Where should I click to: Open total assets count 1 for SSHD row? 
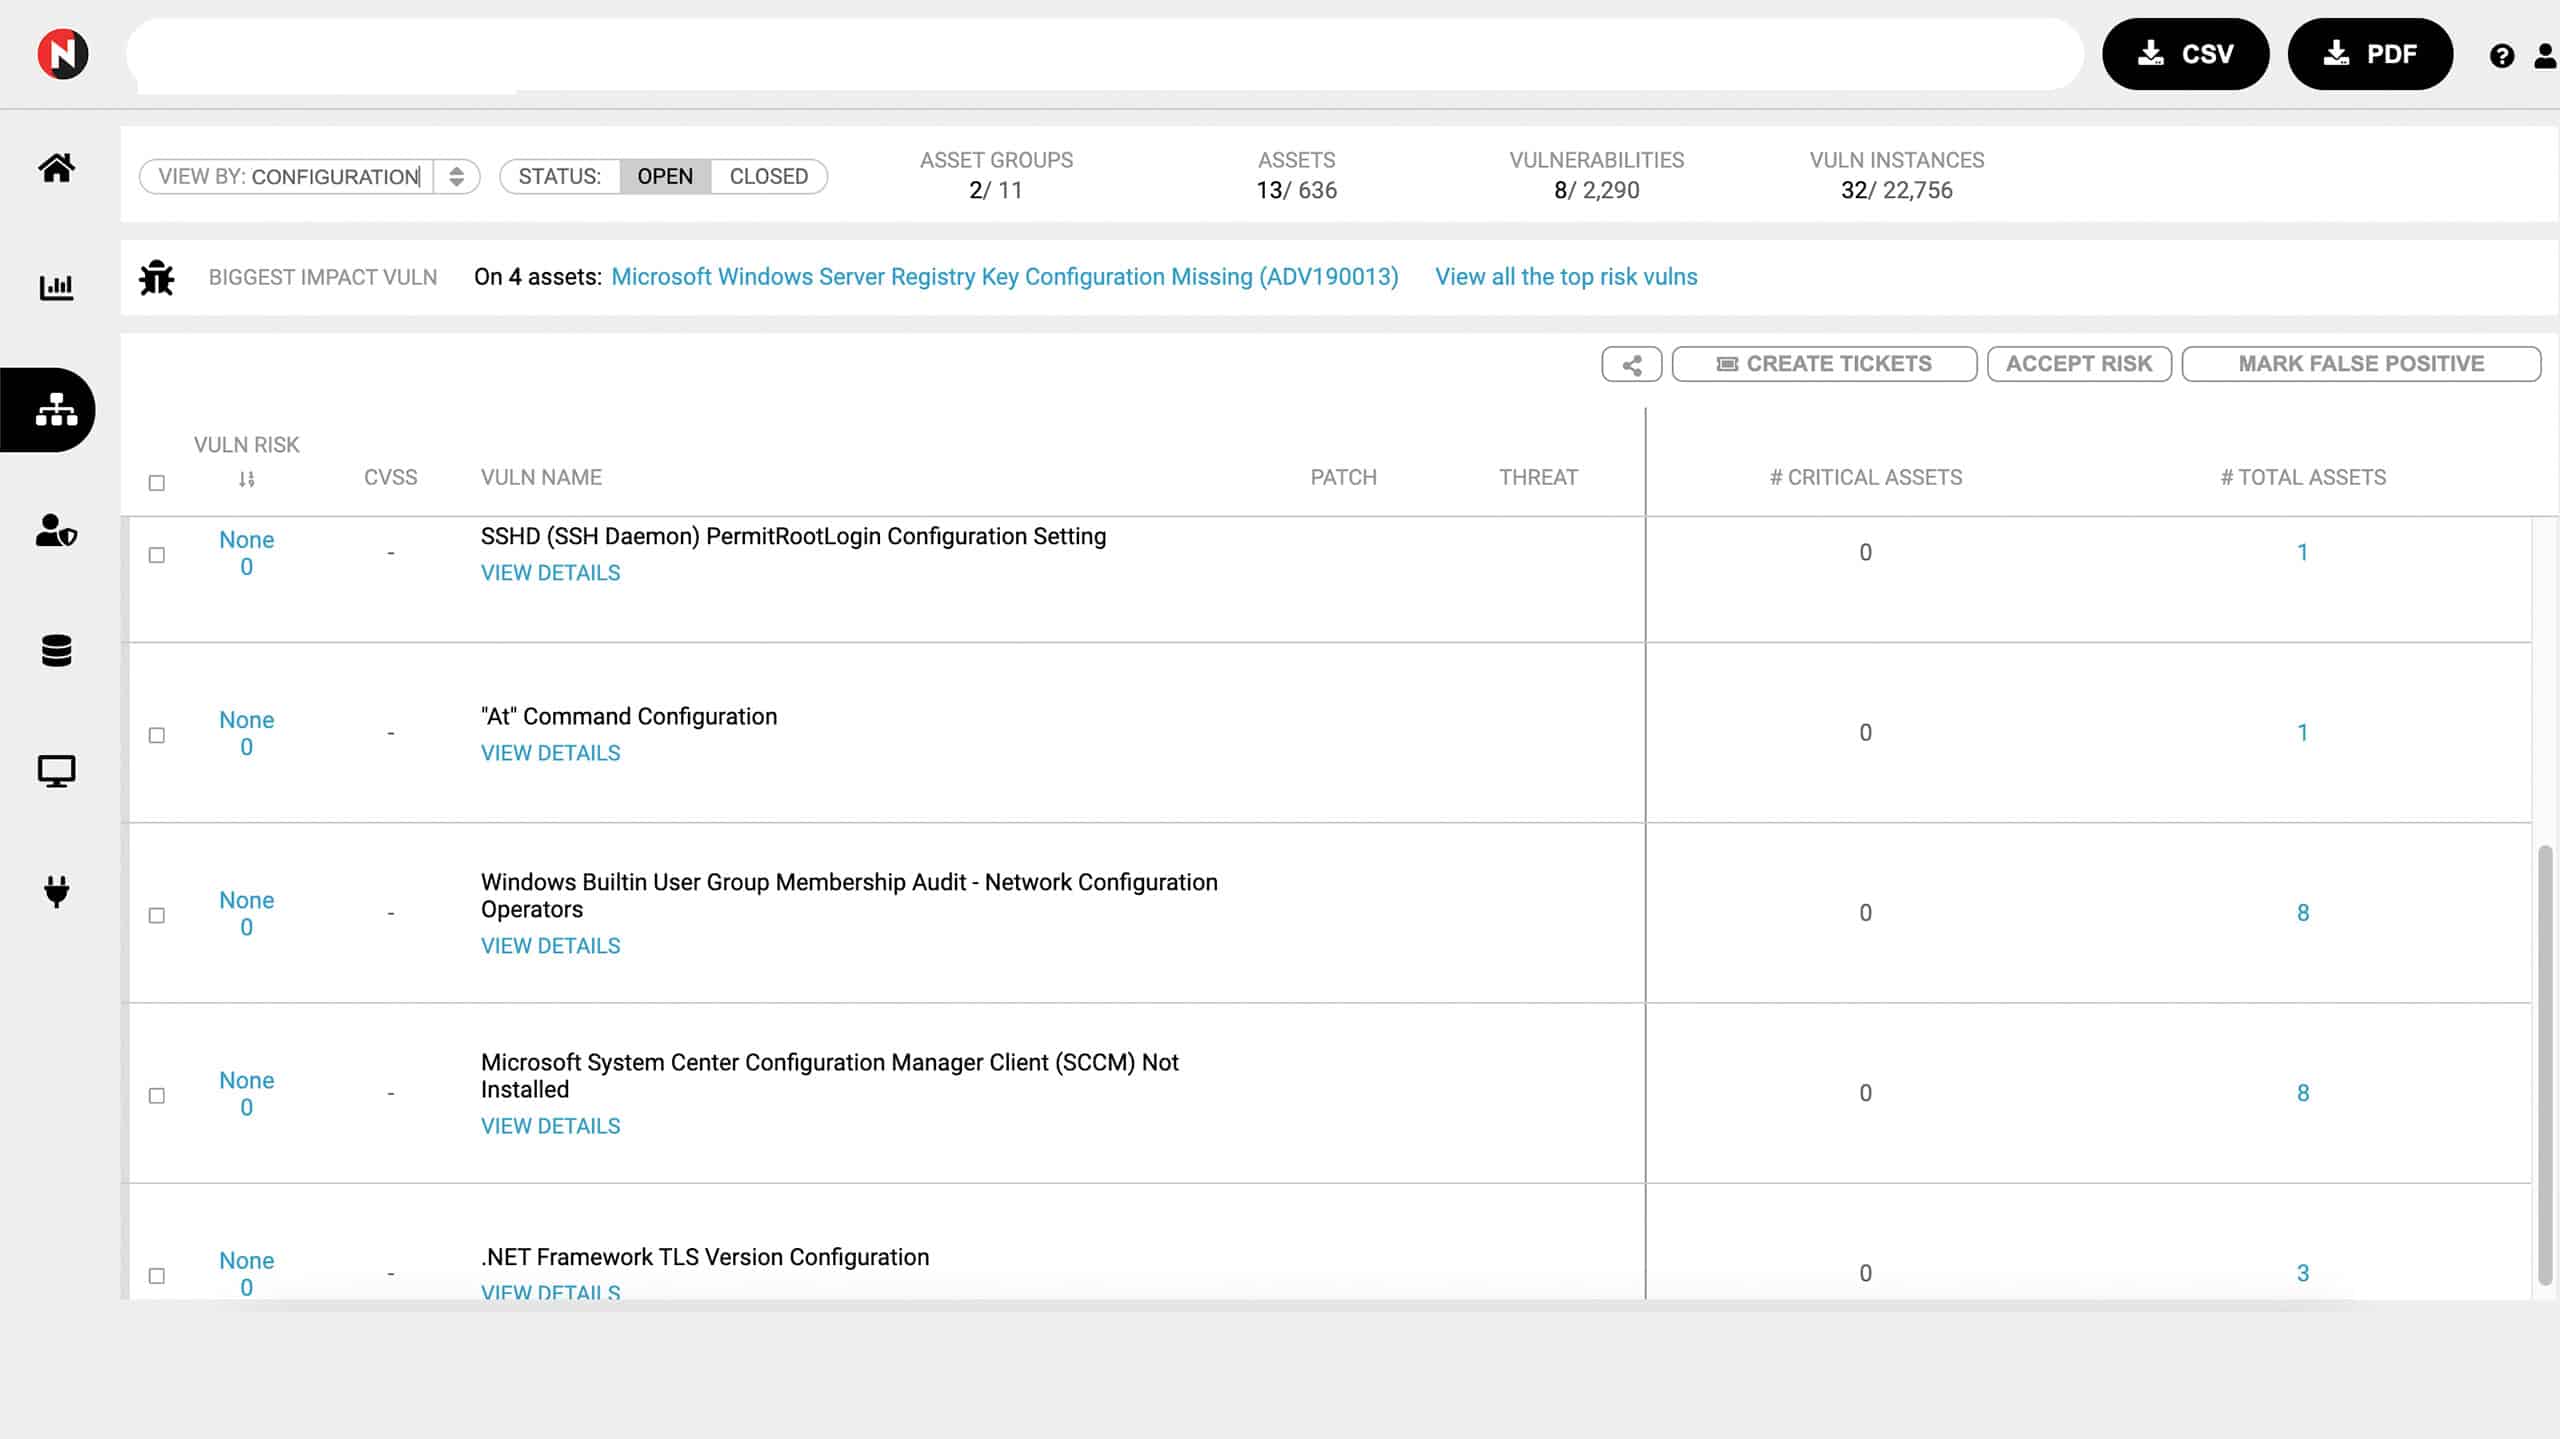(2303, 553)
